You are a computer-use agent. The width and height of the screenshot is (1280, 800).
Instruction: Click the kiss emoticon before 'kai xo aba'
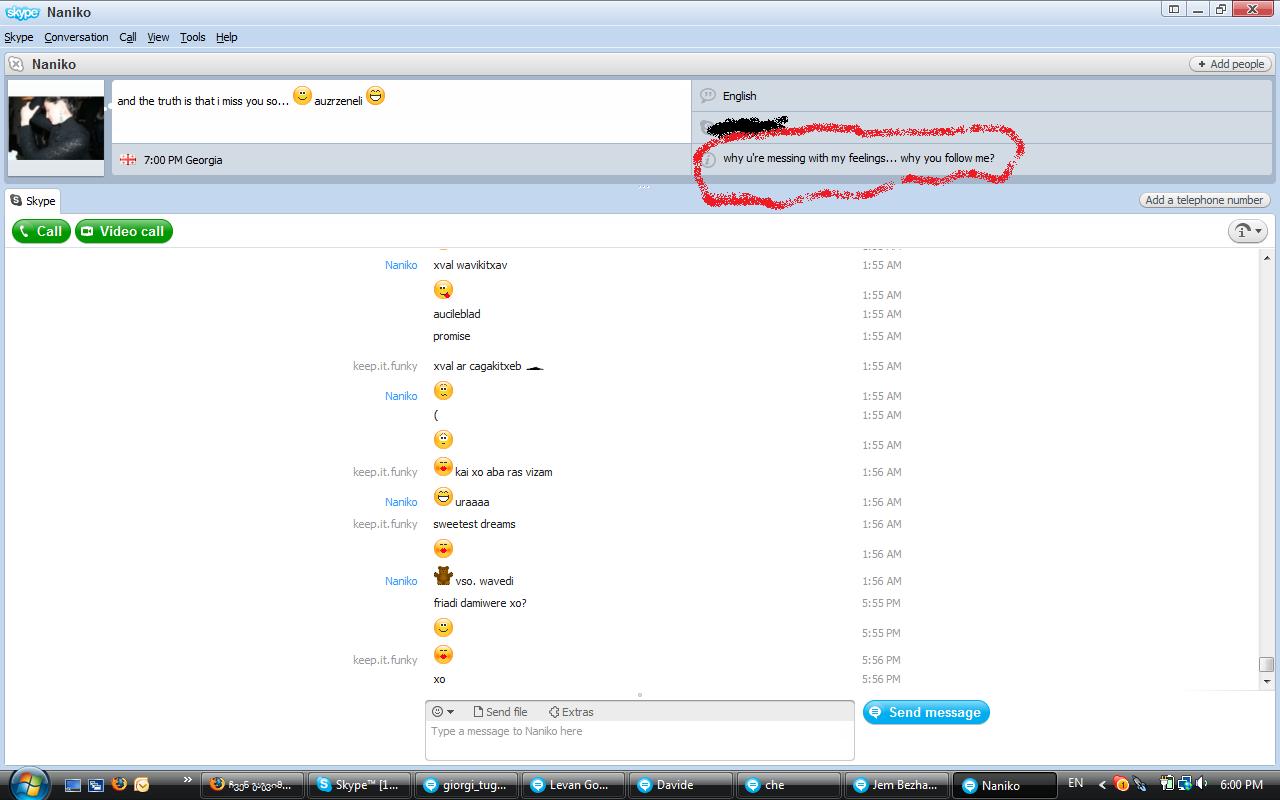click(x=443, y=467)
